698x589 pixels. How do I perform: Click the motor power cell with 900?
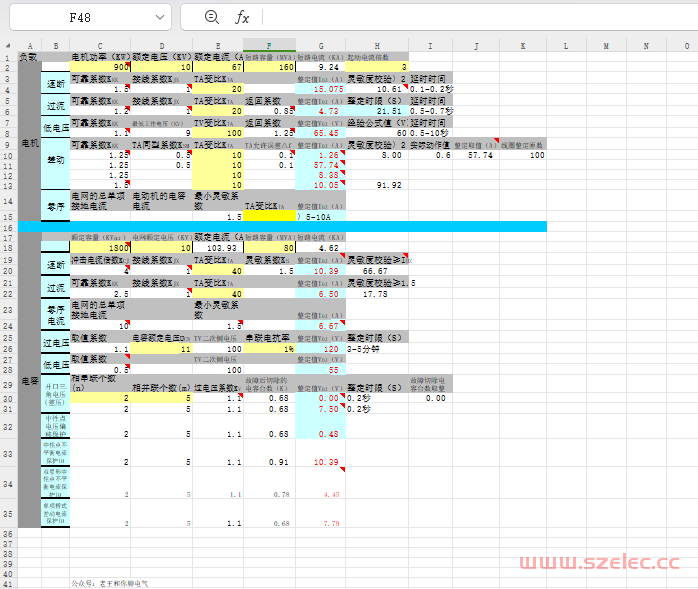coord(100,67)
